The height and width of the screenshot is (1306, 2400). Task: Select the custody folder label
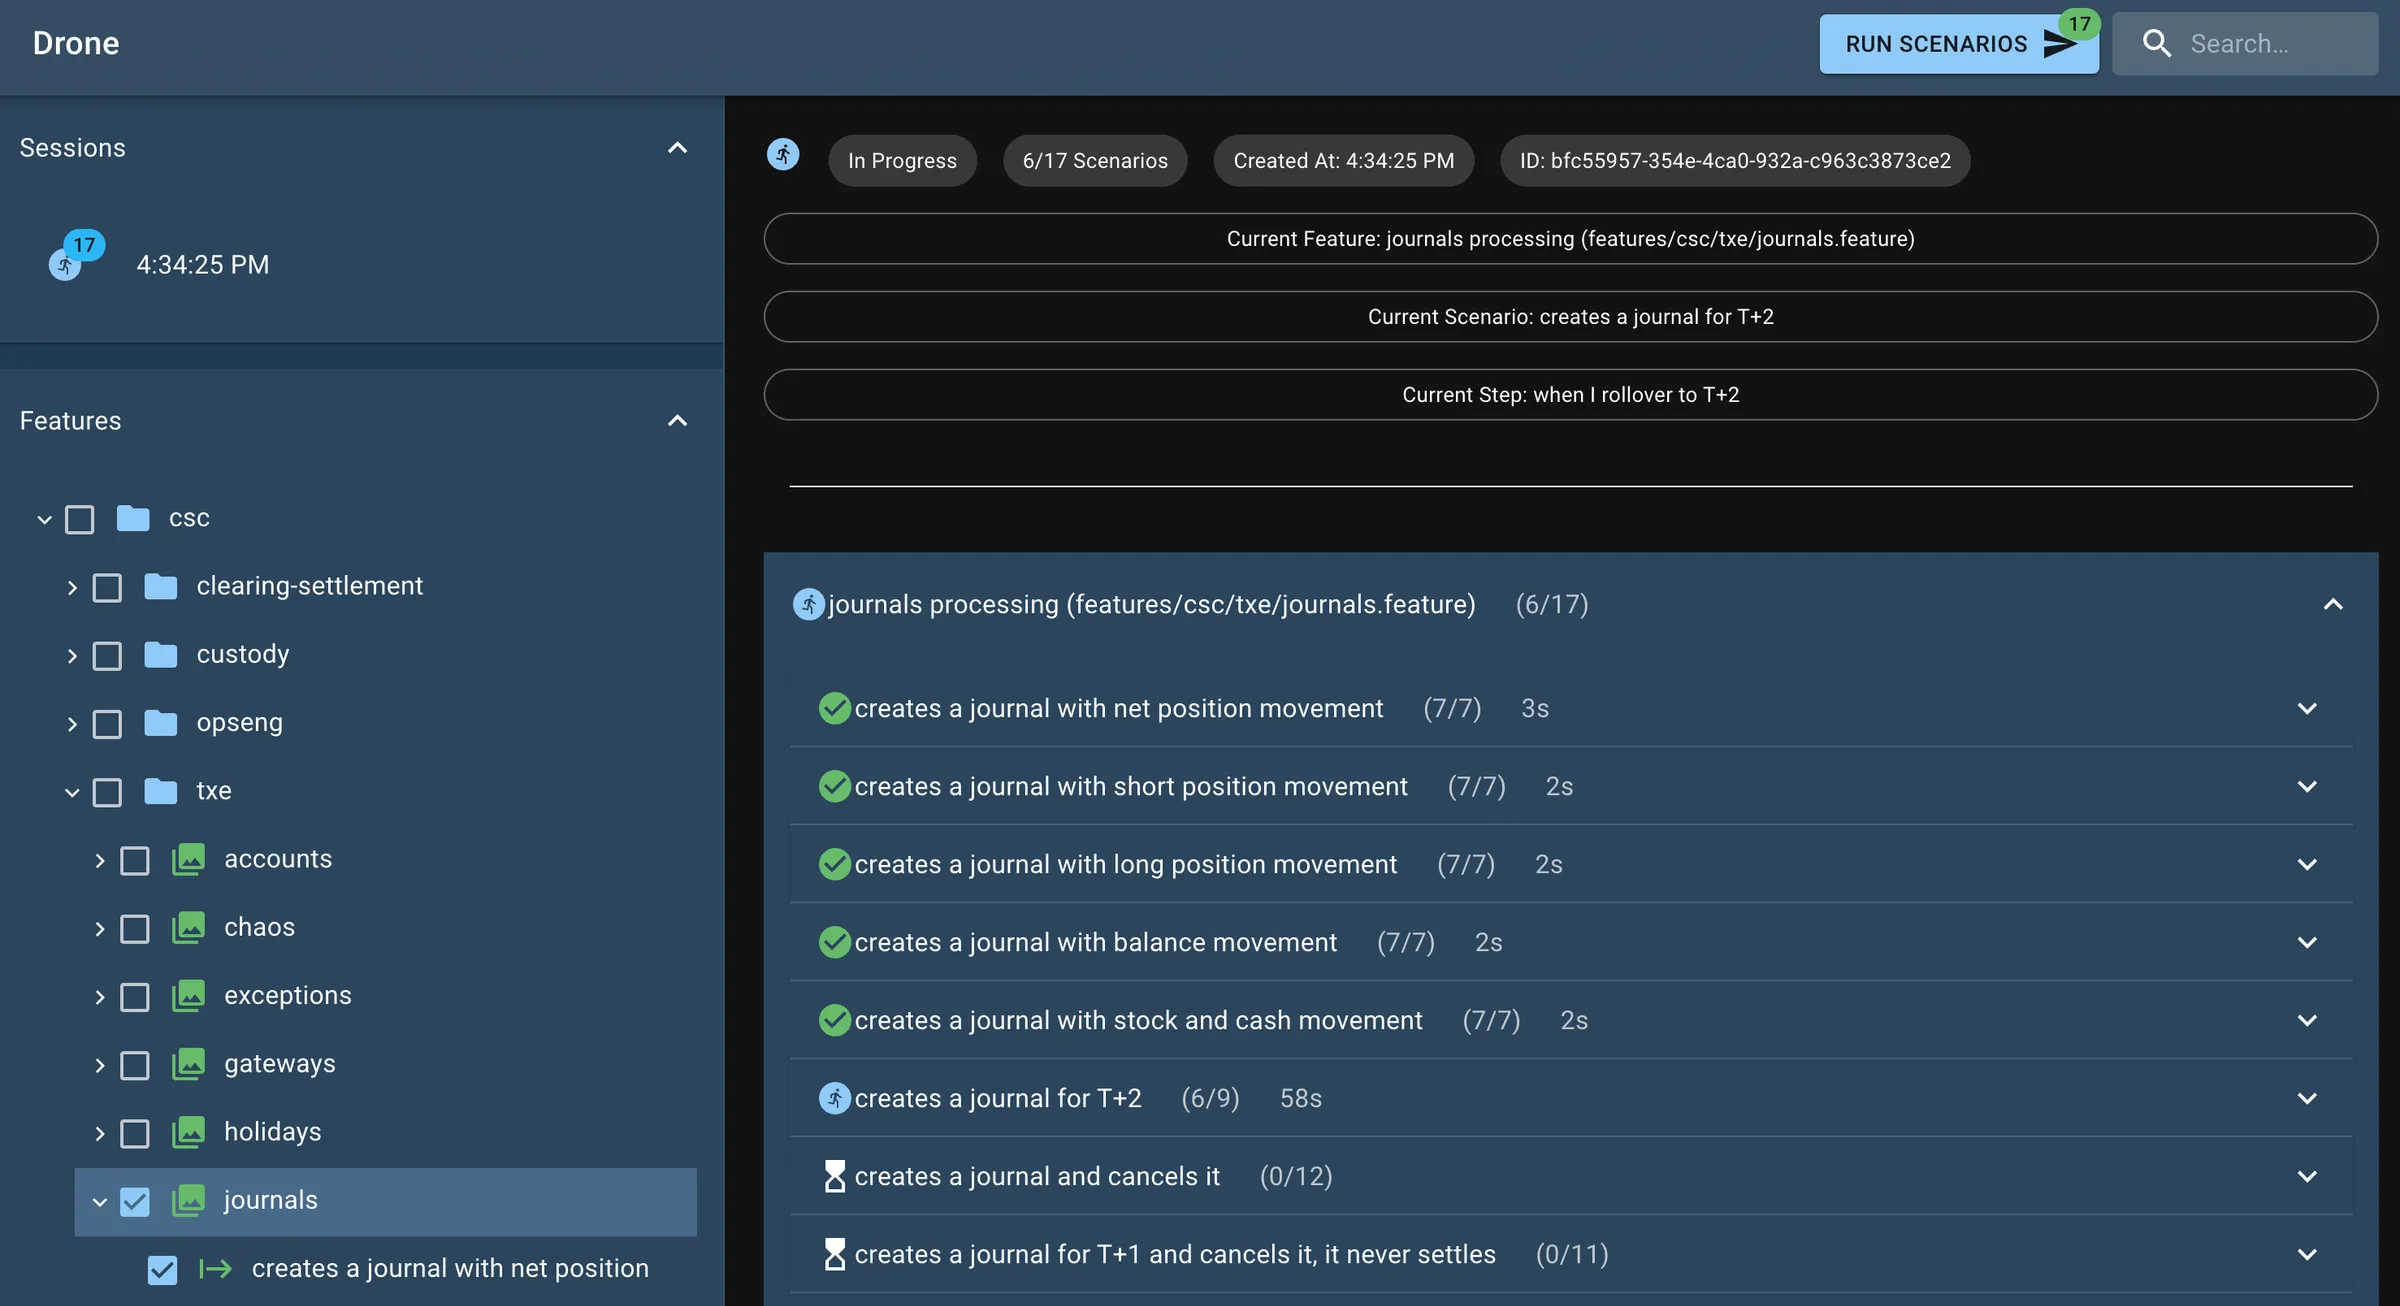(243, 654)
